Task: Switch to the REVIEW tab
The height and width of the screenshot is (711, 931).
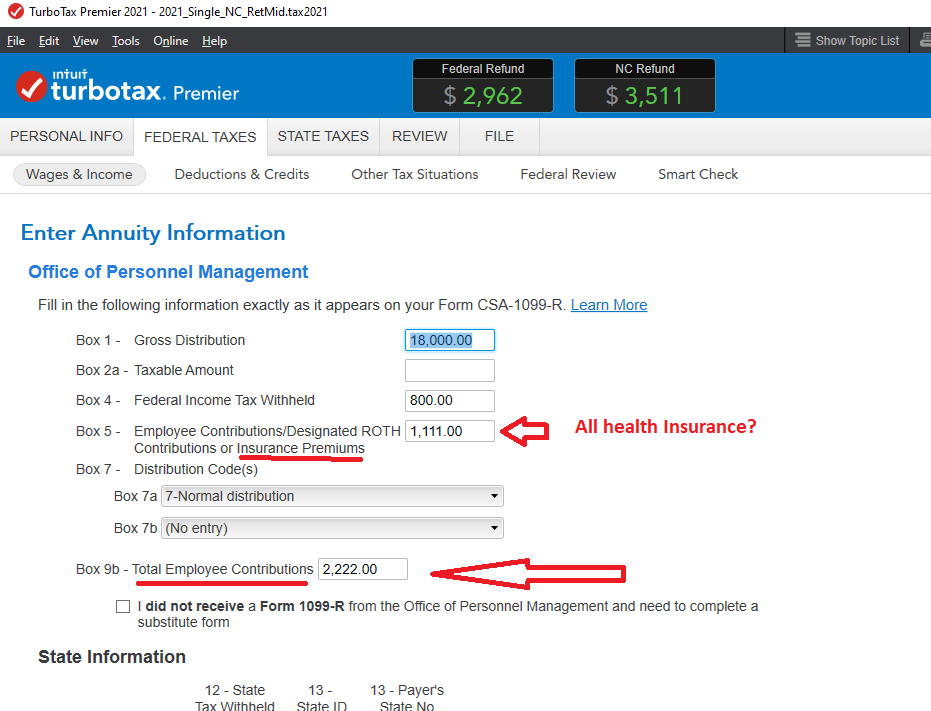Action: (419, 136)
